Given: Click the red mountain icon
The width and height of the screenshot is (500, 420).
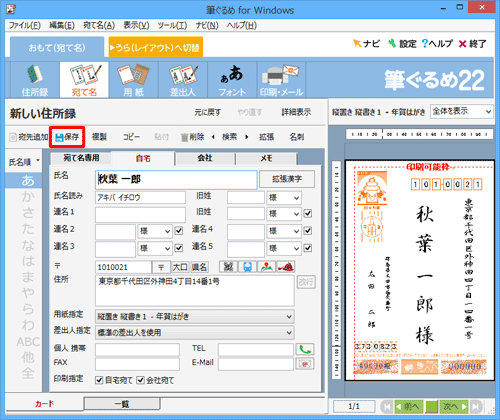Looking at the screenshot, I should click(x=286, y=267).
